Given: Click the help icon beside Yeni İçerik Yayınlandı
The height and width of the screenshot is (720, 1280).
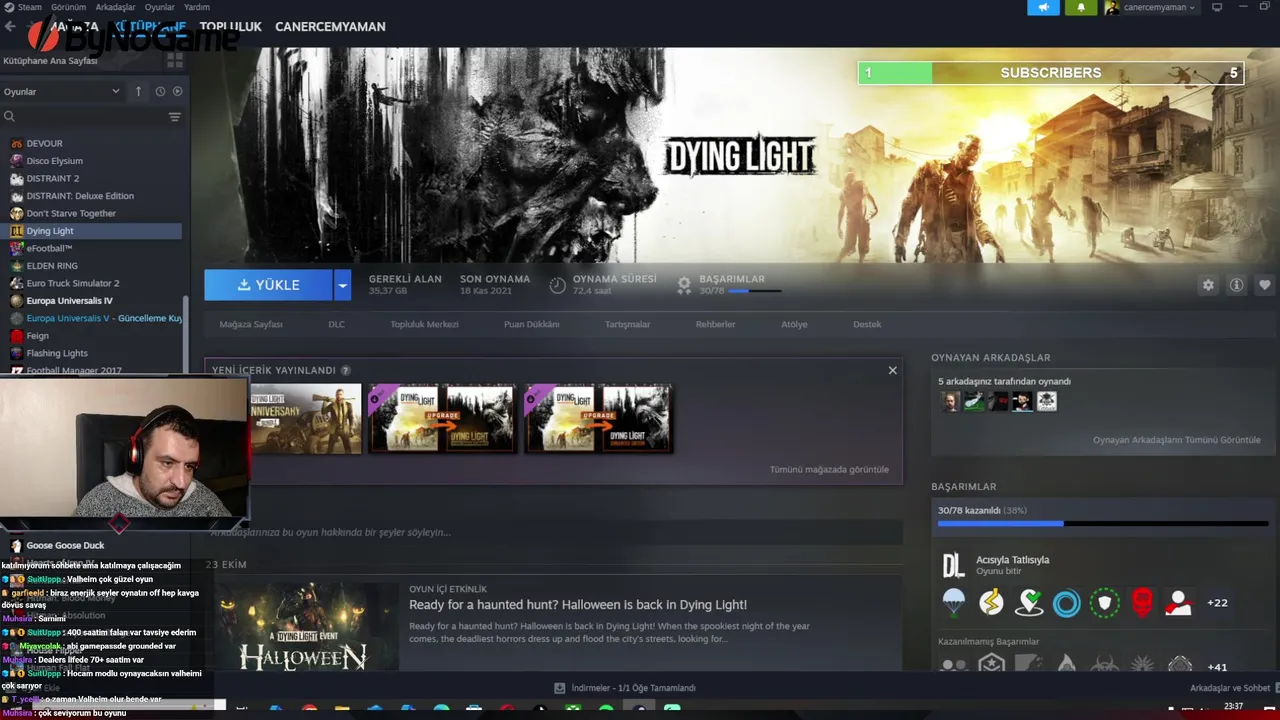Looking at the screenshot, I should [x=345, y=370].
